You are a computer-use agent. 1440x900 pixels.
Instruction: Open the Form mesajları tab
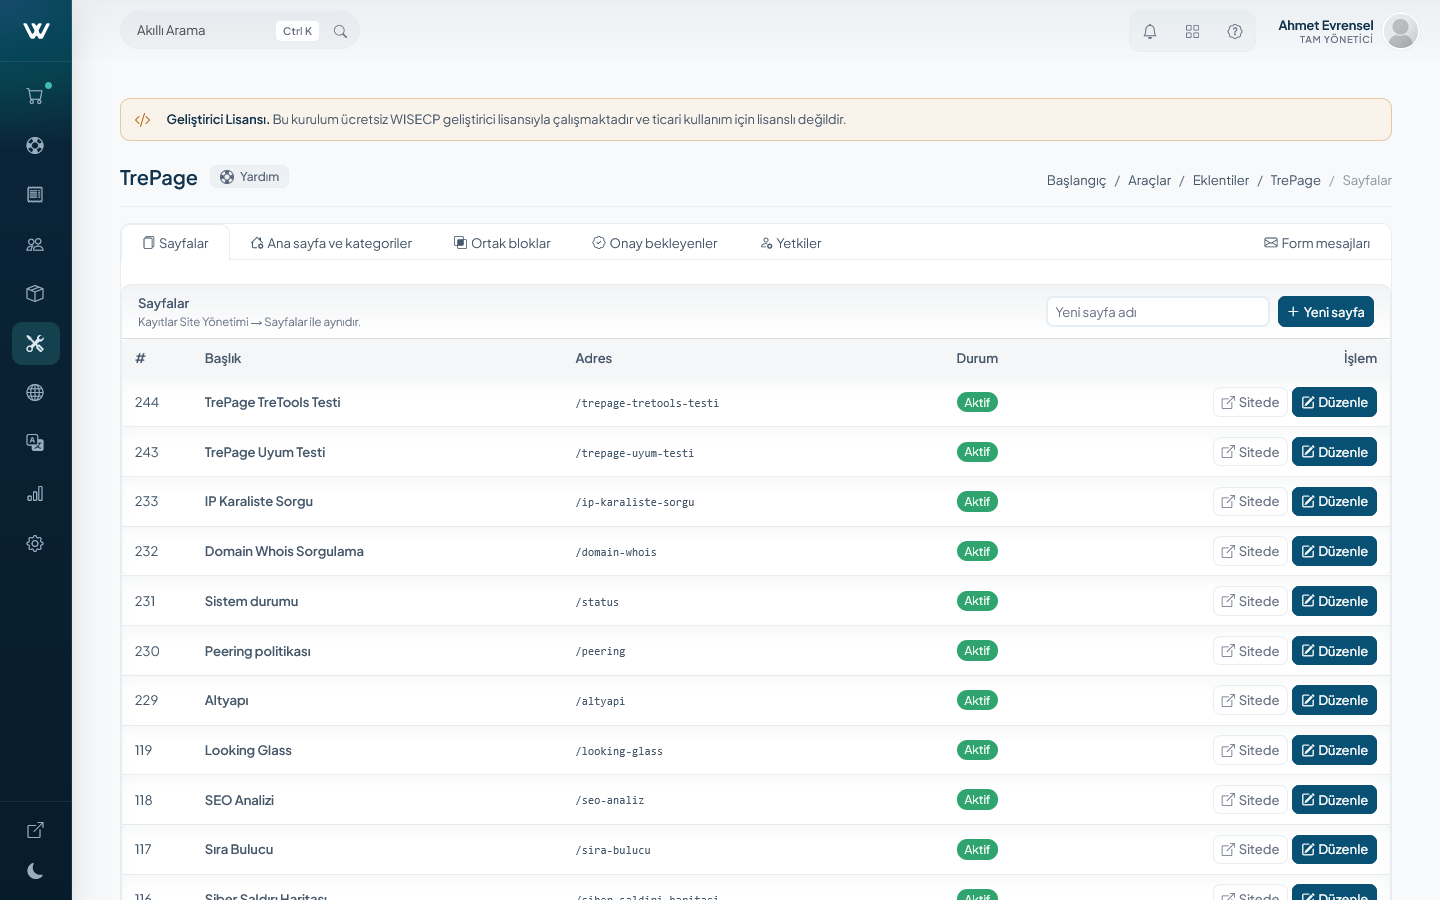click(x=1317, y=243)
